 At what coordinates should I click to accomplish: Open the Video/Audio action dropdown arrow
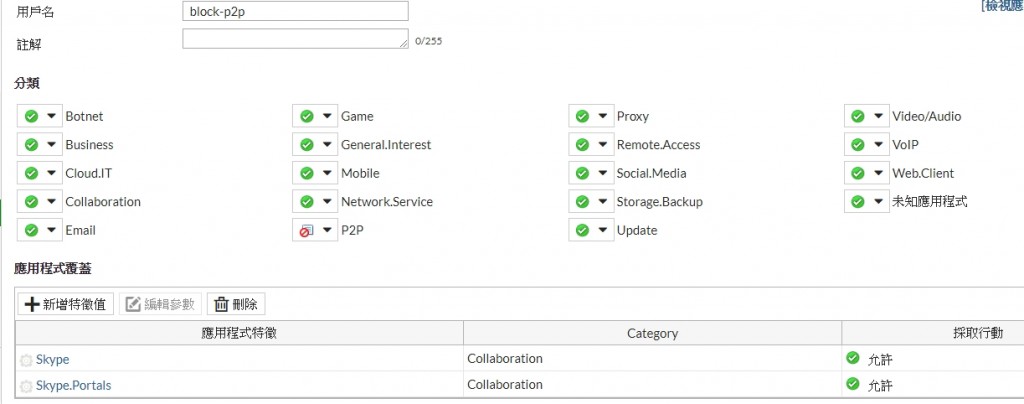[878, 116]
